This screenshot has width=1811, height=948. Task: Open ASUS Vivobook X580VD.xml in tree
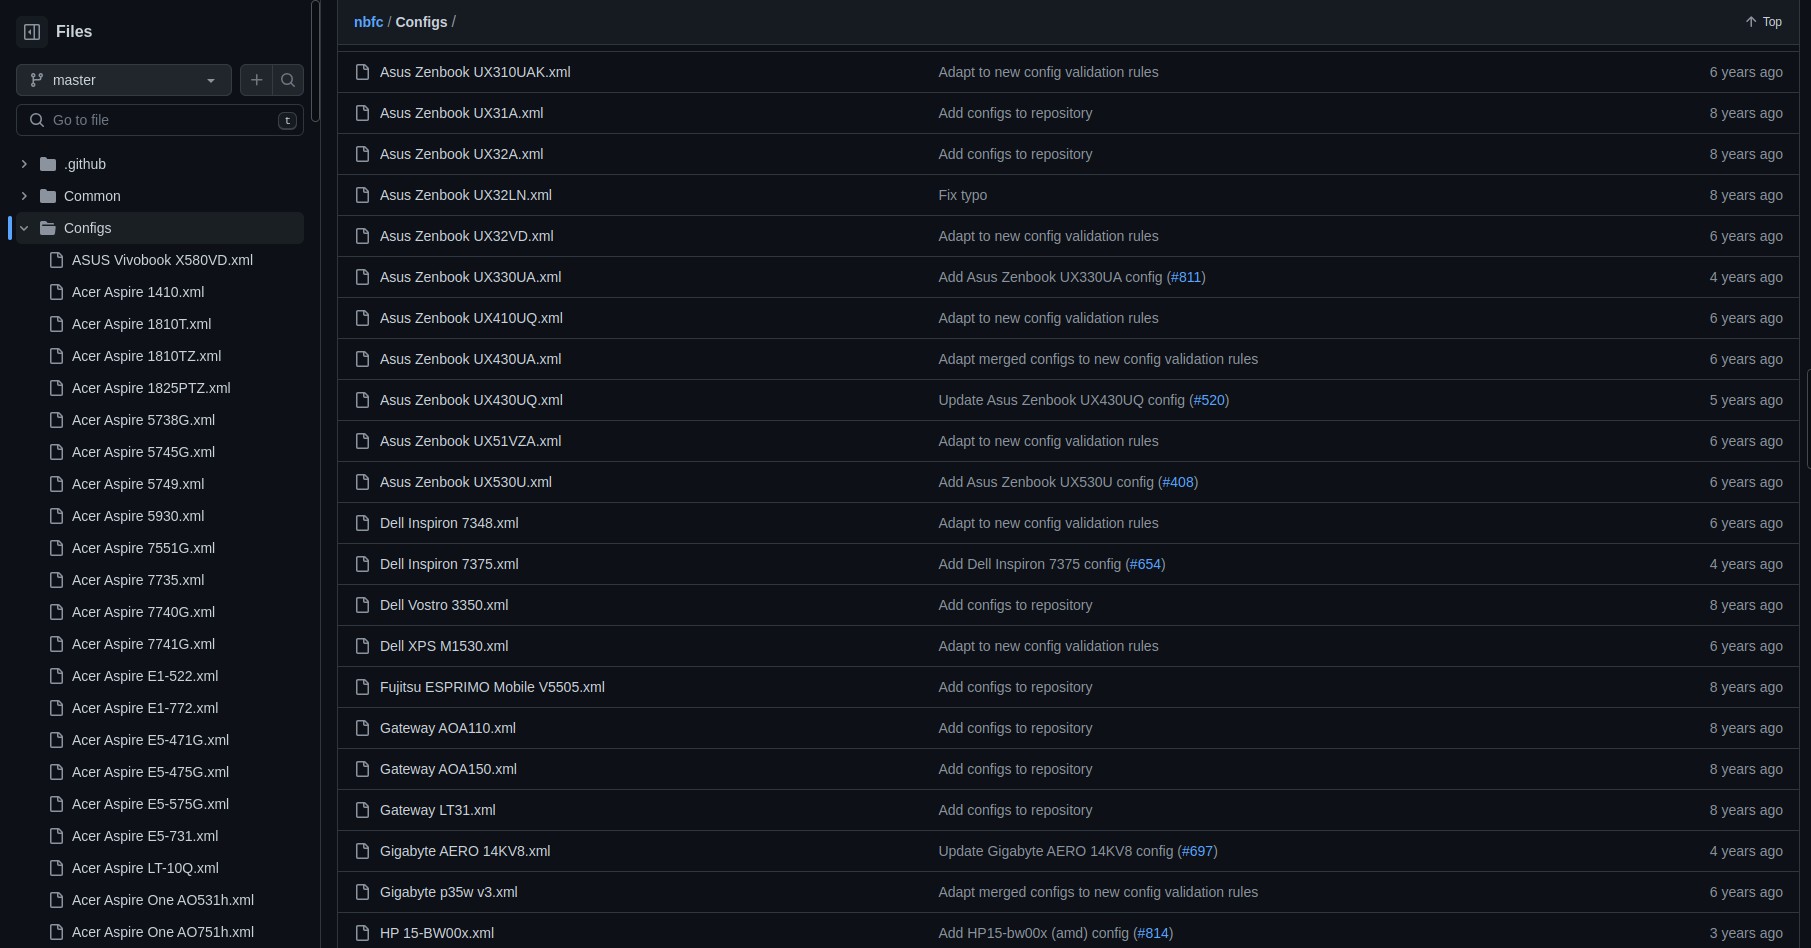pyautogui.click(x=162, y=260)
